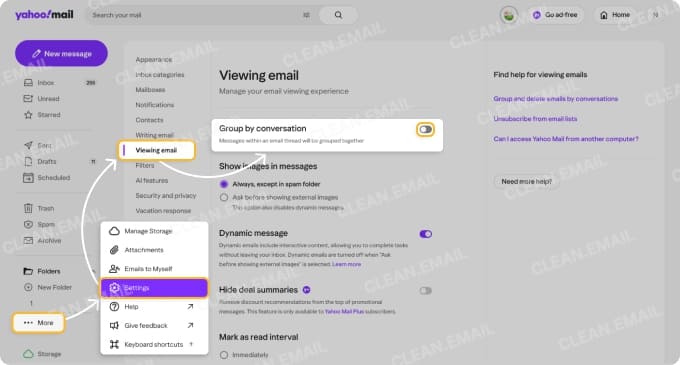This screenshot has height=365, width=680.
Task: Select Always, except in spam folder
Action: click(224, 184)
